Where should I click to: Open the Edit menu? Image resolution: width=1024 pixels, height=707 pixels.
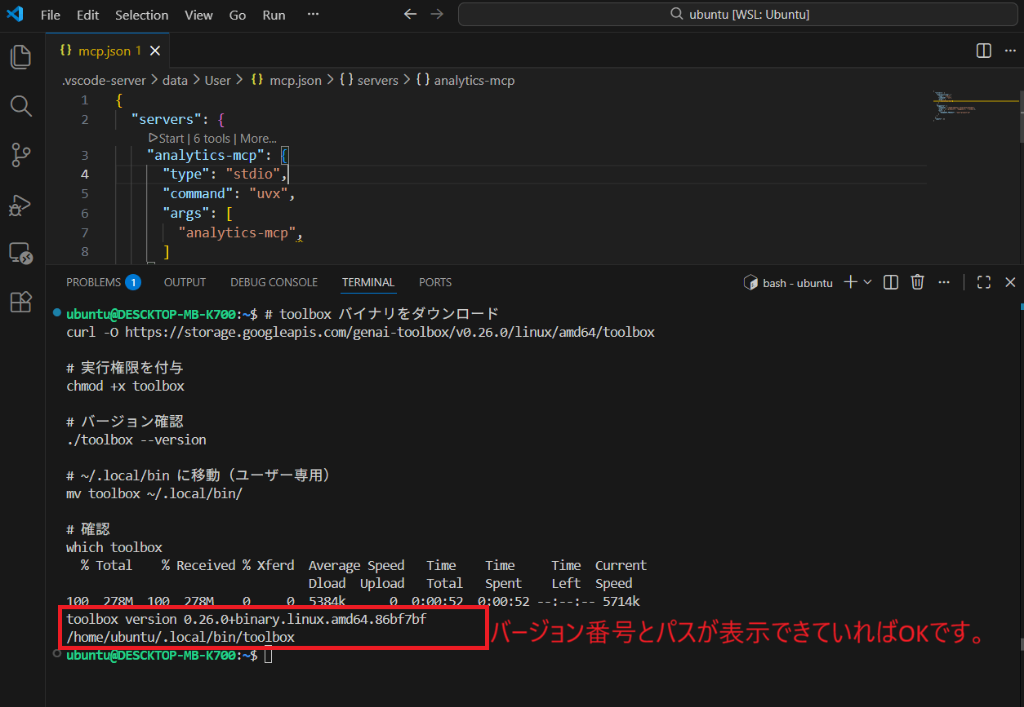pyautogui.click(x=88, y=15)
